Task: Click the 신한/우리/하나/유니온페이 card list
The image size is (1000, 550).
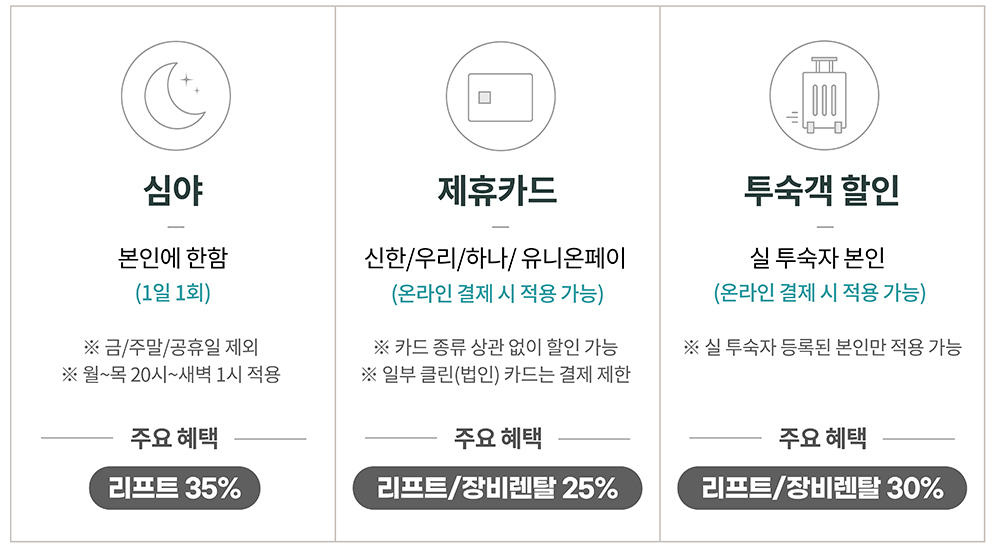Action: click(497, 259)
